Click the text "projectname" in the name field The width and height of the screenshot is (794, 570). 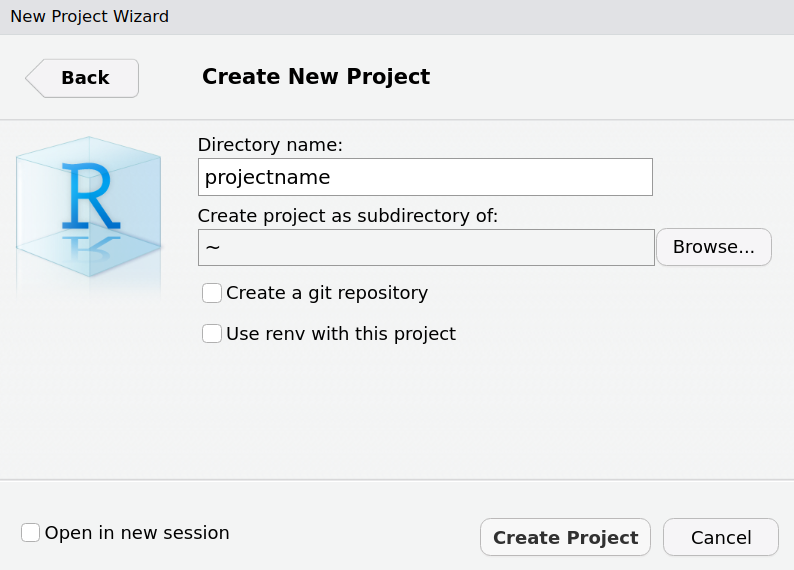coord(267,178)
